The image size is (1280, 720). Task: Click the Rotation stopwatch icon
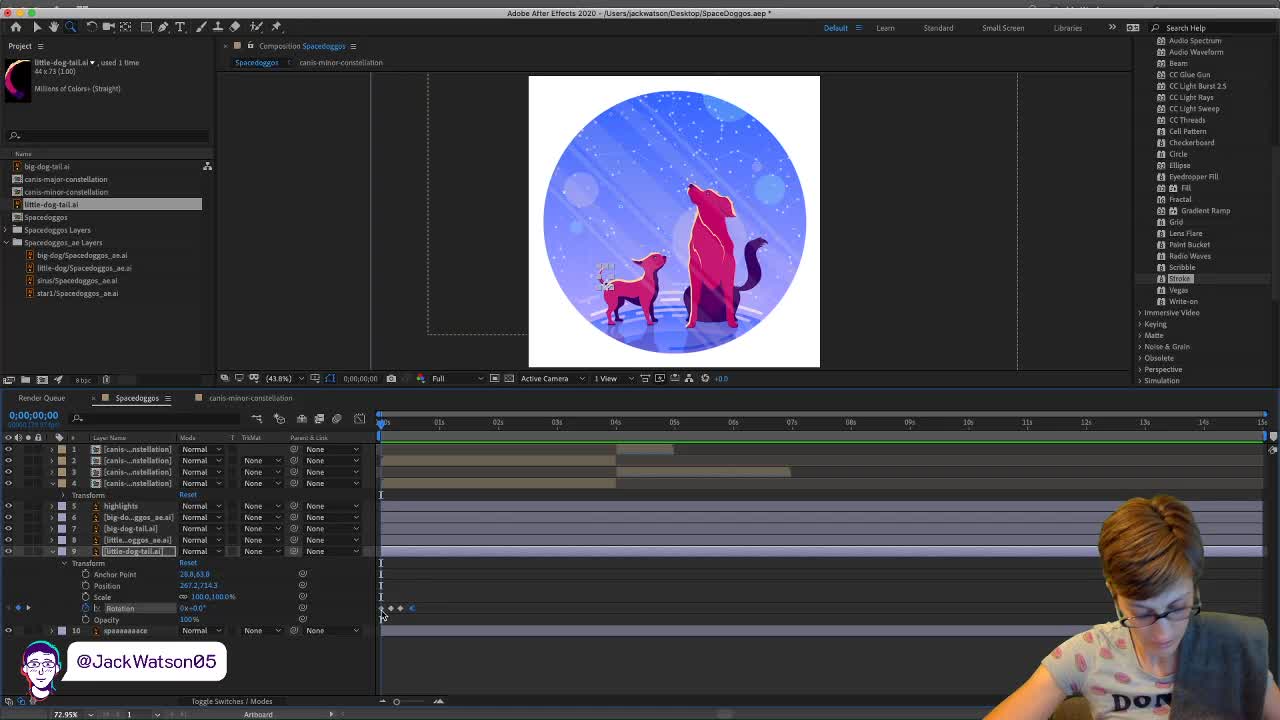pos(85,608)
